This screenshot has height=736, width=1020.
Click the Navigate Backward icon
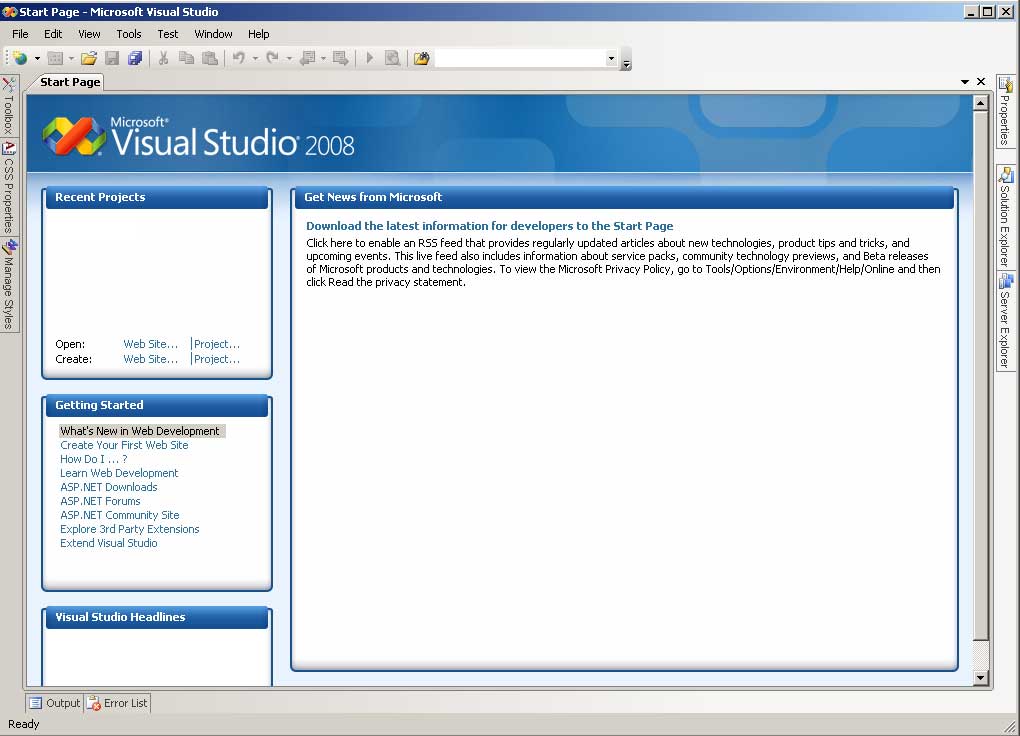coord(307,59)
